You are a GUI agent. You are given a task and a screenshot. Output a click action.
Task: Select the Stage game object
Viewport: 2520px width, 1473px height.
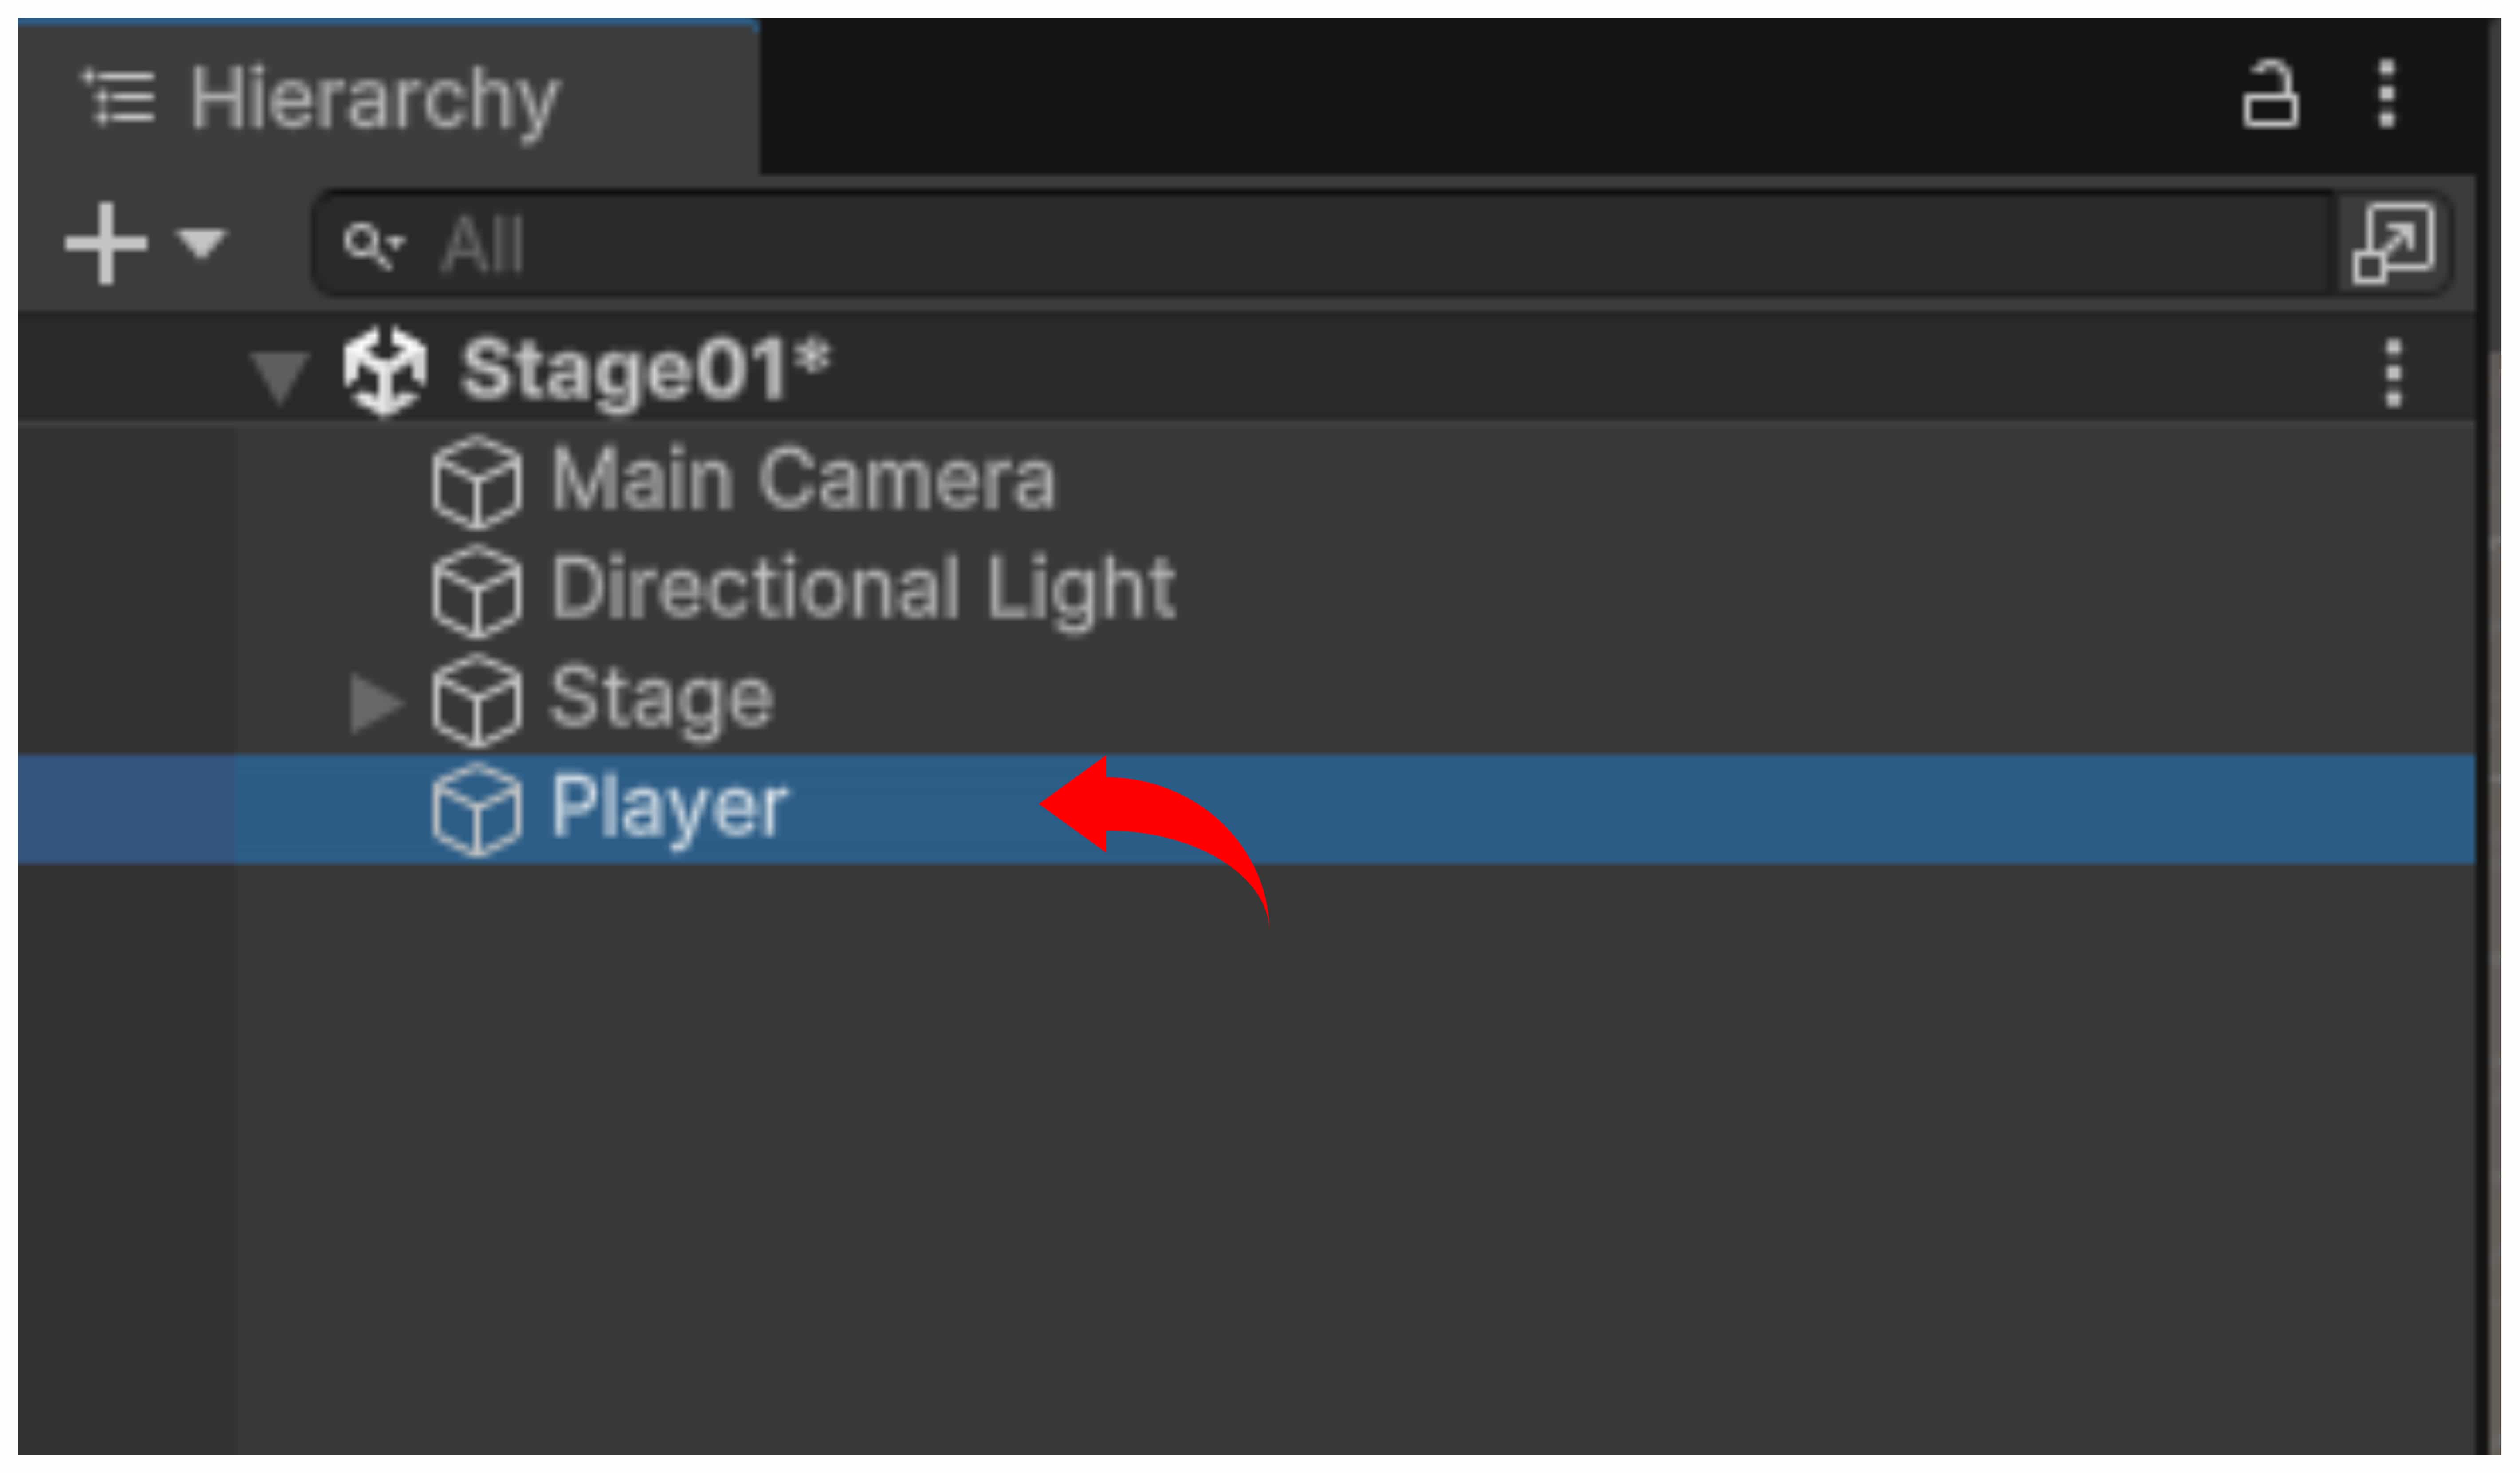(x=662, y=699)
